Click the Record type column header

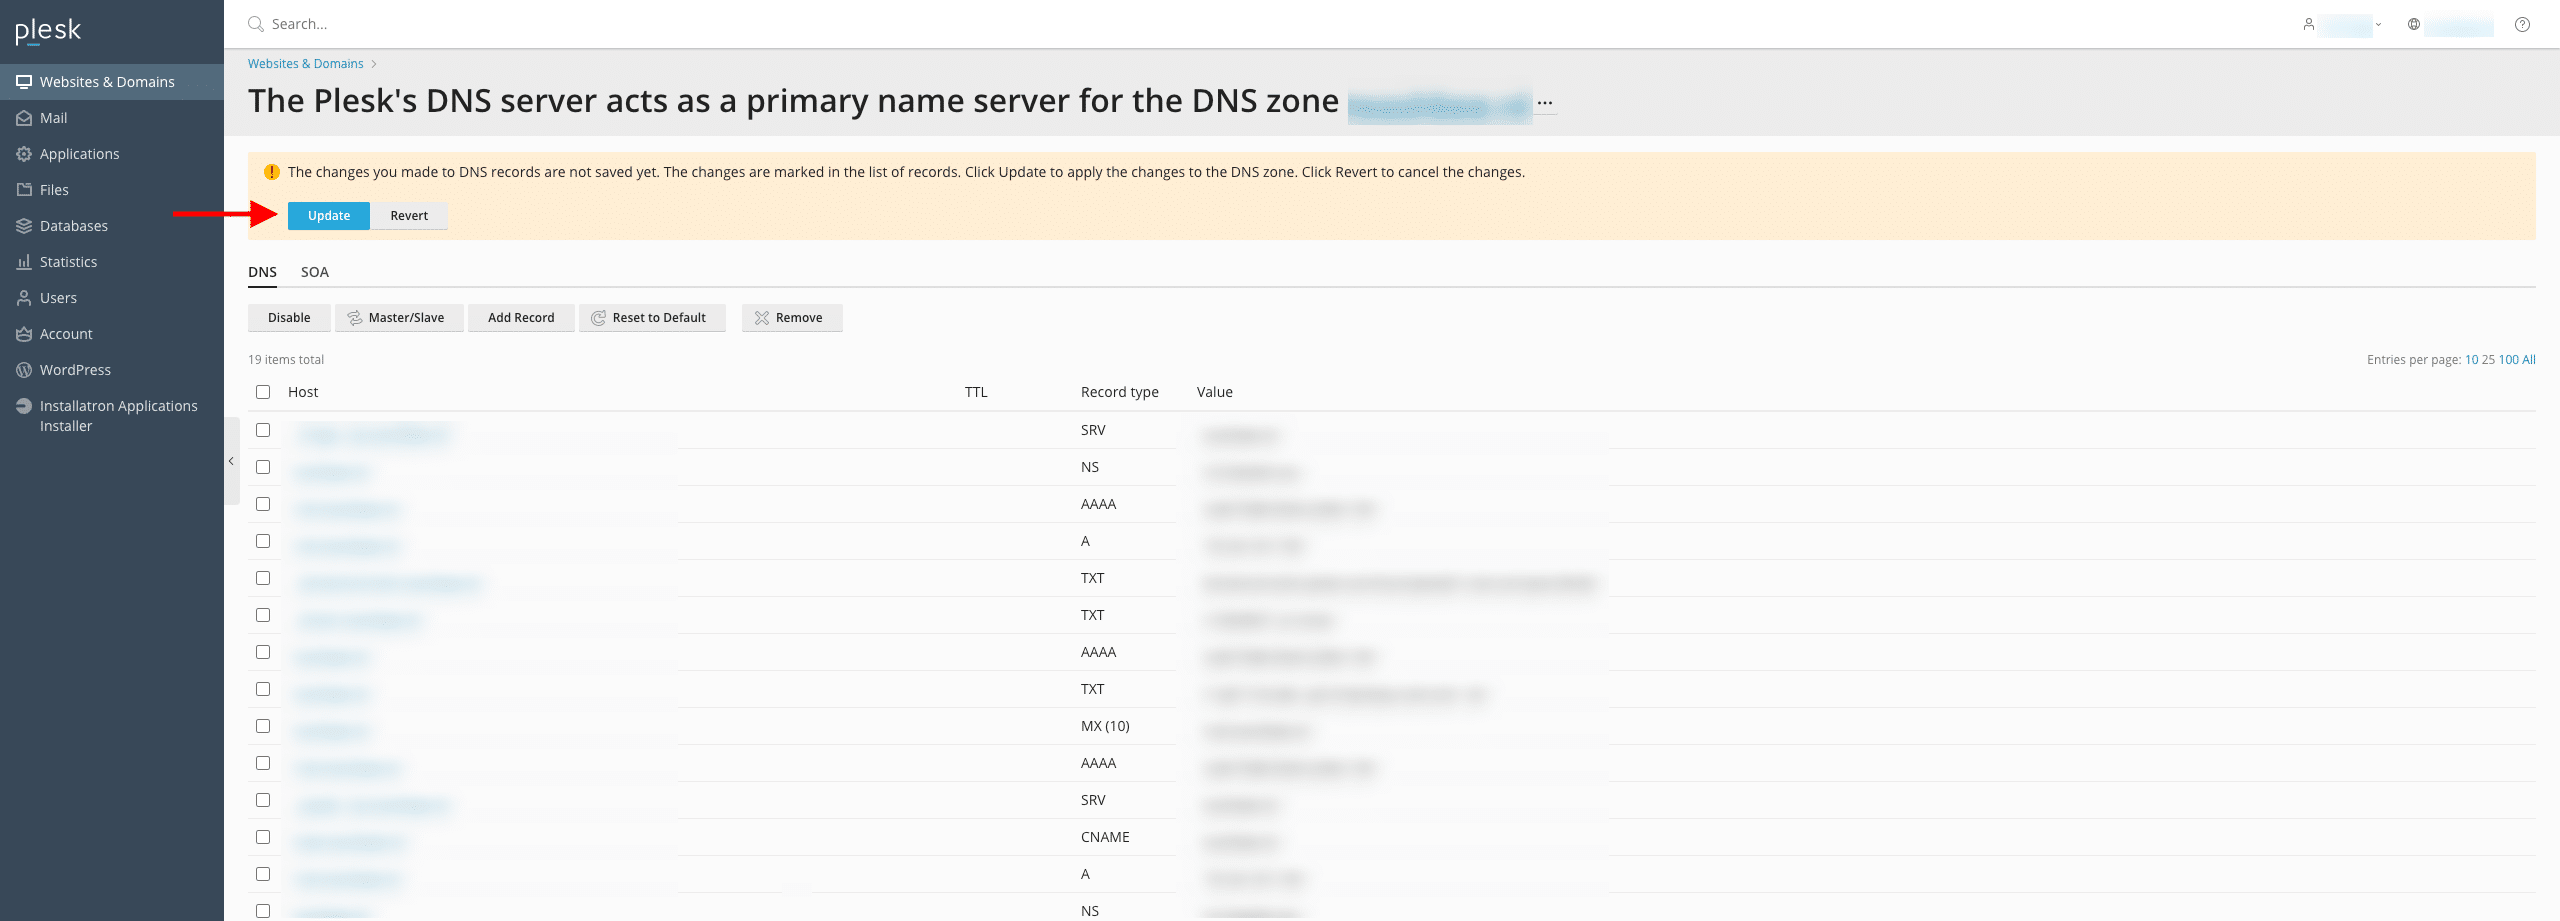[1119, 392]
